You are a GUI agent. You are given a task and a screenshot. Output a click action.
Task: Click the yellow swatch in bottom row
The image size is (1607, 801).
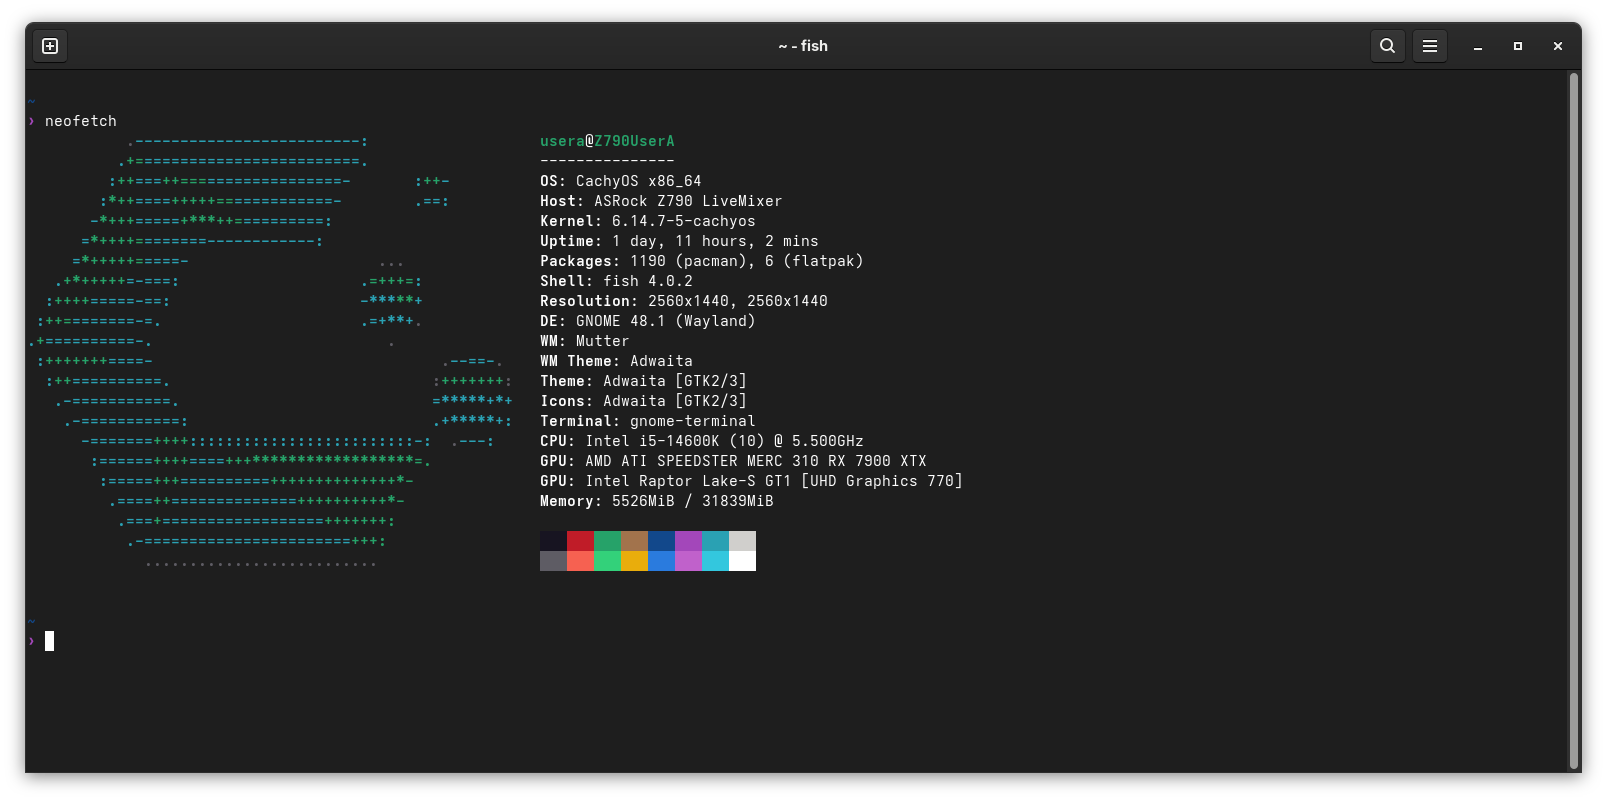(634, 561)
